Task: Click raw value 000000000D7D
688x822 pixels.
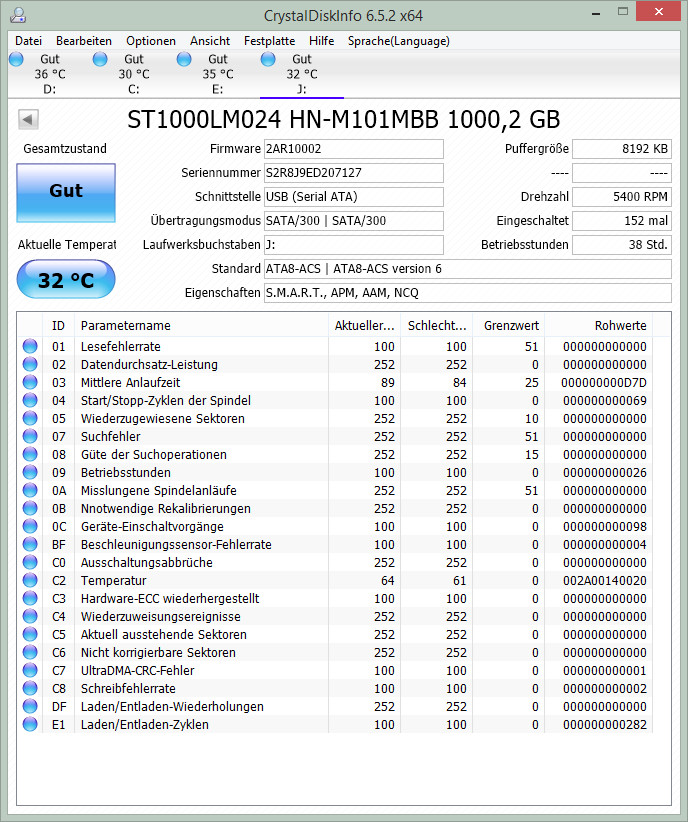Action: tap(604, 383)
